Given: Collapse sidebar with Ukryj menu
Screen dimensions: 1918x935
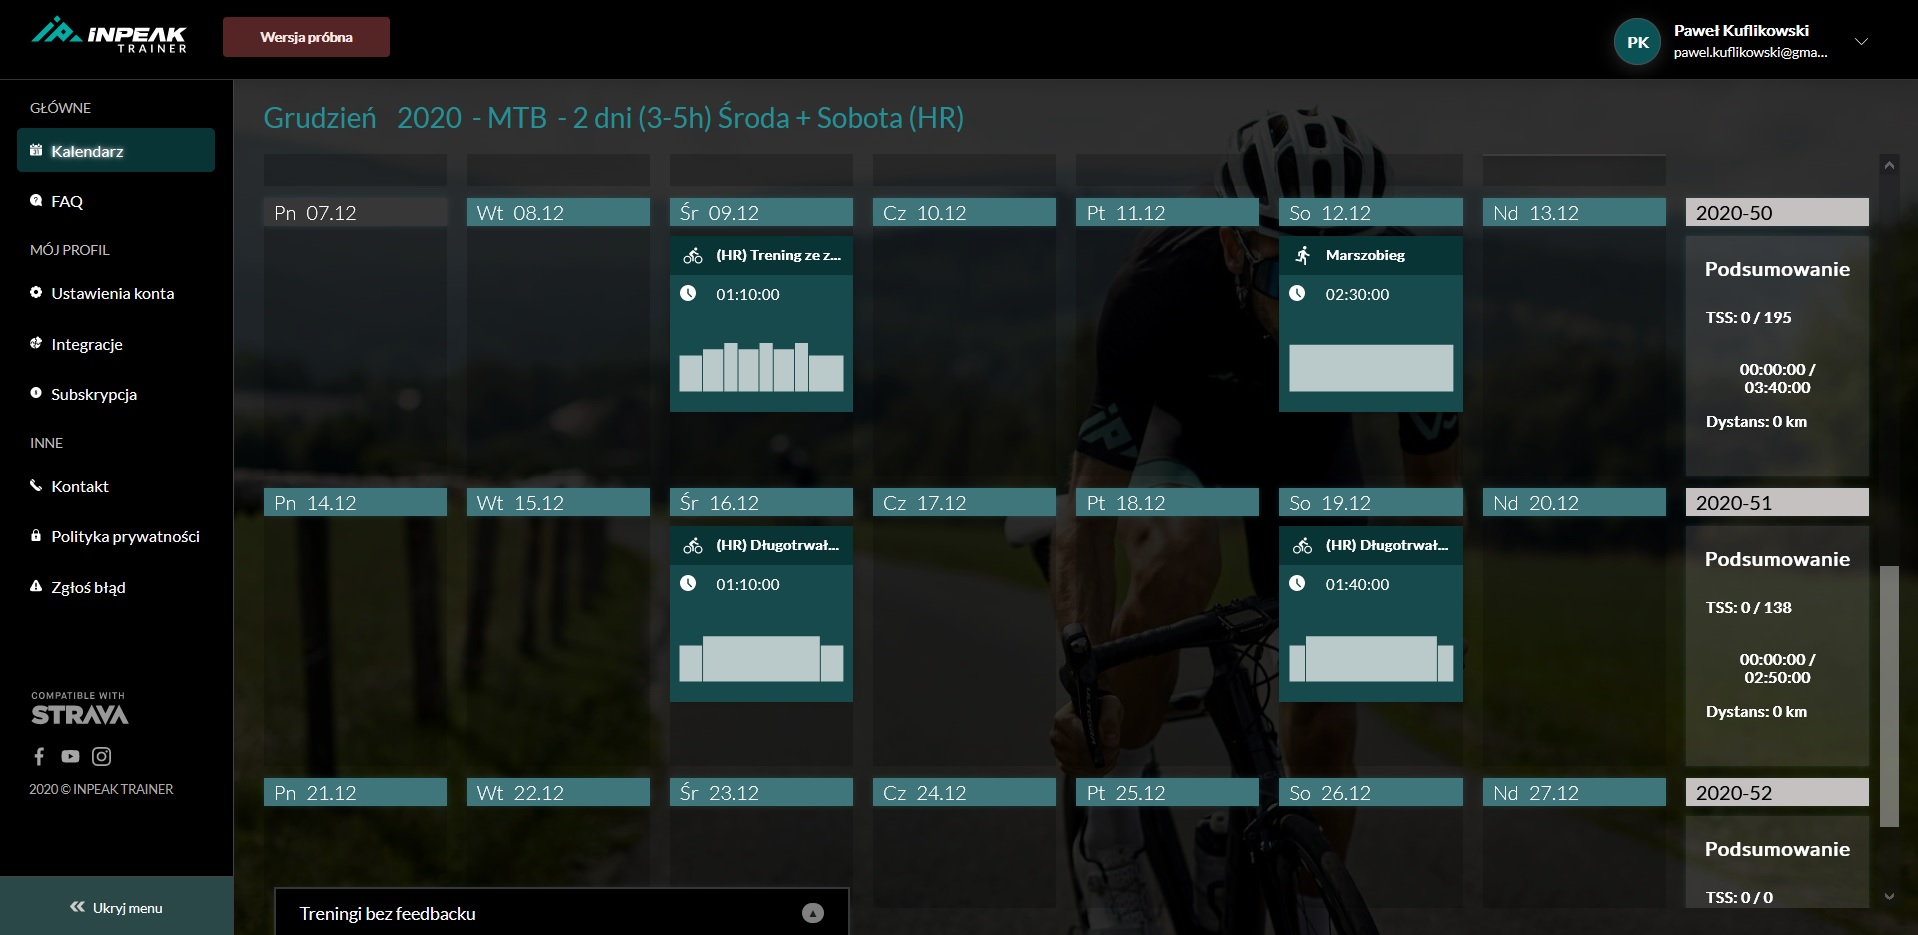Looking at the screenshot, I should [116, 907].
